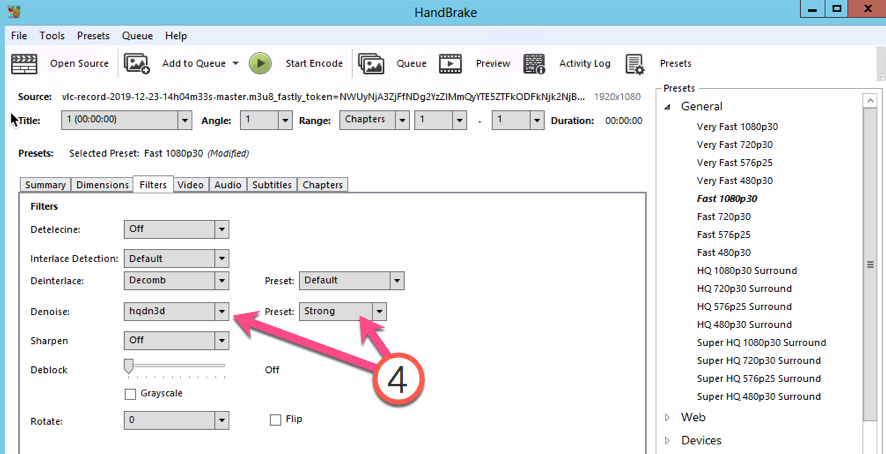The width and height of the screenshot is (886, 454).
Task: Select the Super HQ 480p30 Surround preset
Action: point(759,397)
